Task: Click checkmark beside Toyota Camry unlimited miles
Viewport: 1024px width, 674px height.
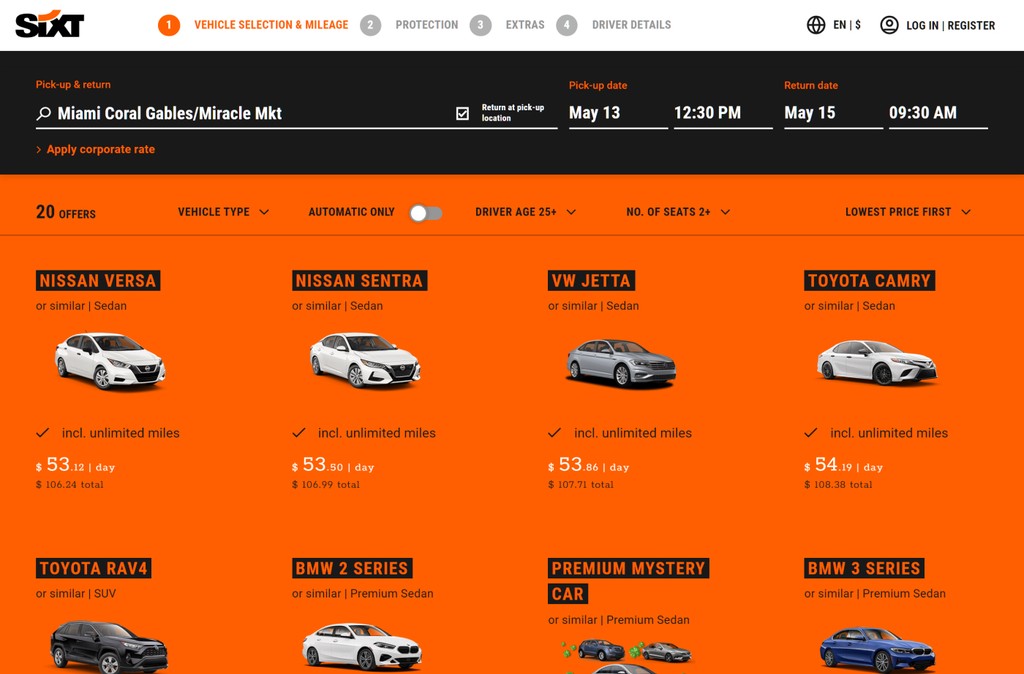Action: 811,432
